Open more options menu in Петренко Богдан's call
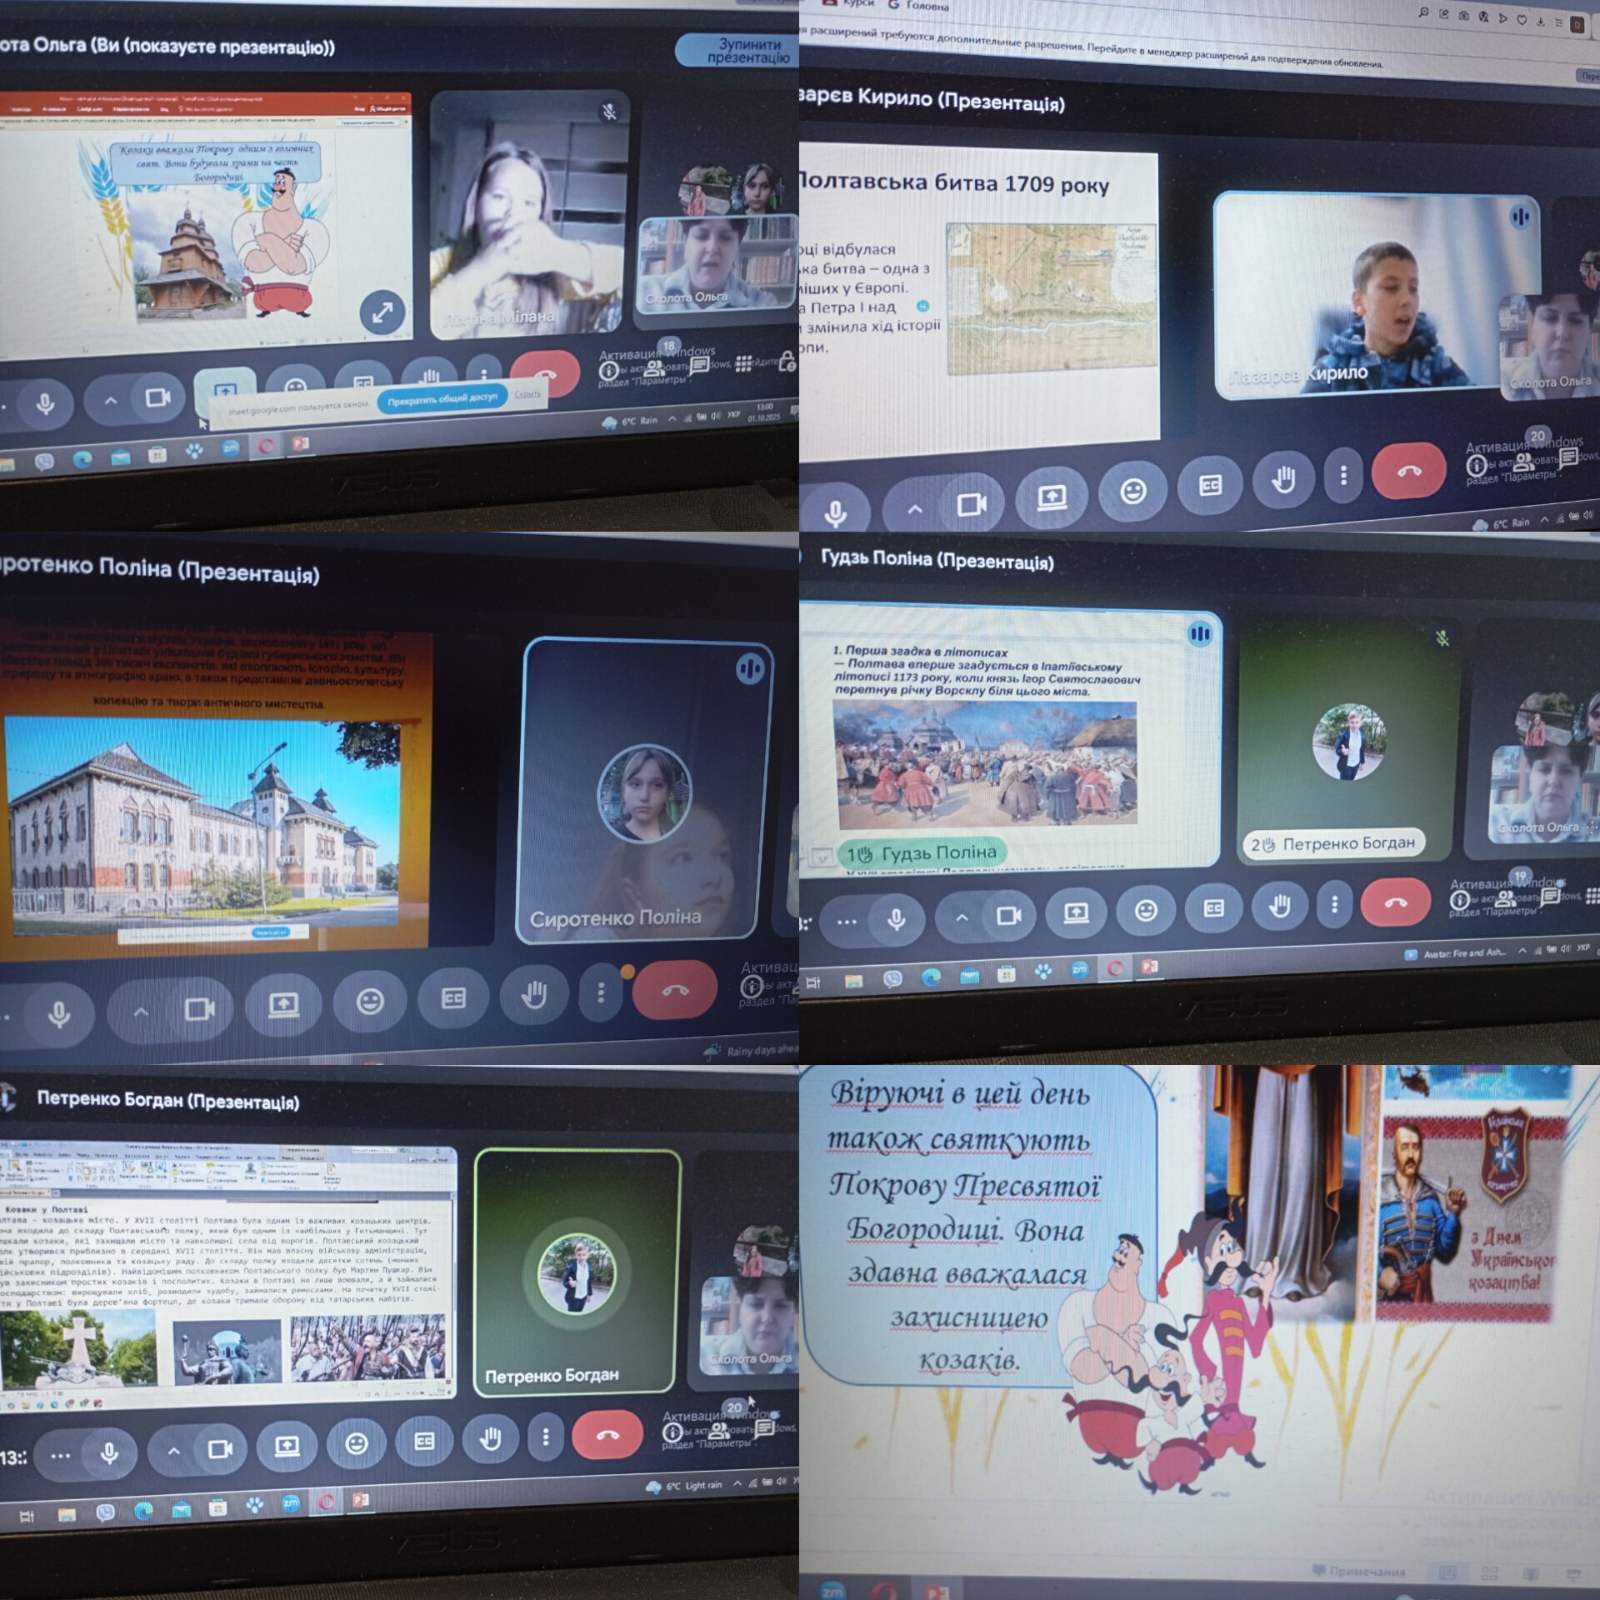 pyautogui.click(x=545, y=1437)
